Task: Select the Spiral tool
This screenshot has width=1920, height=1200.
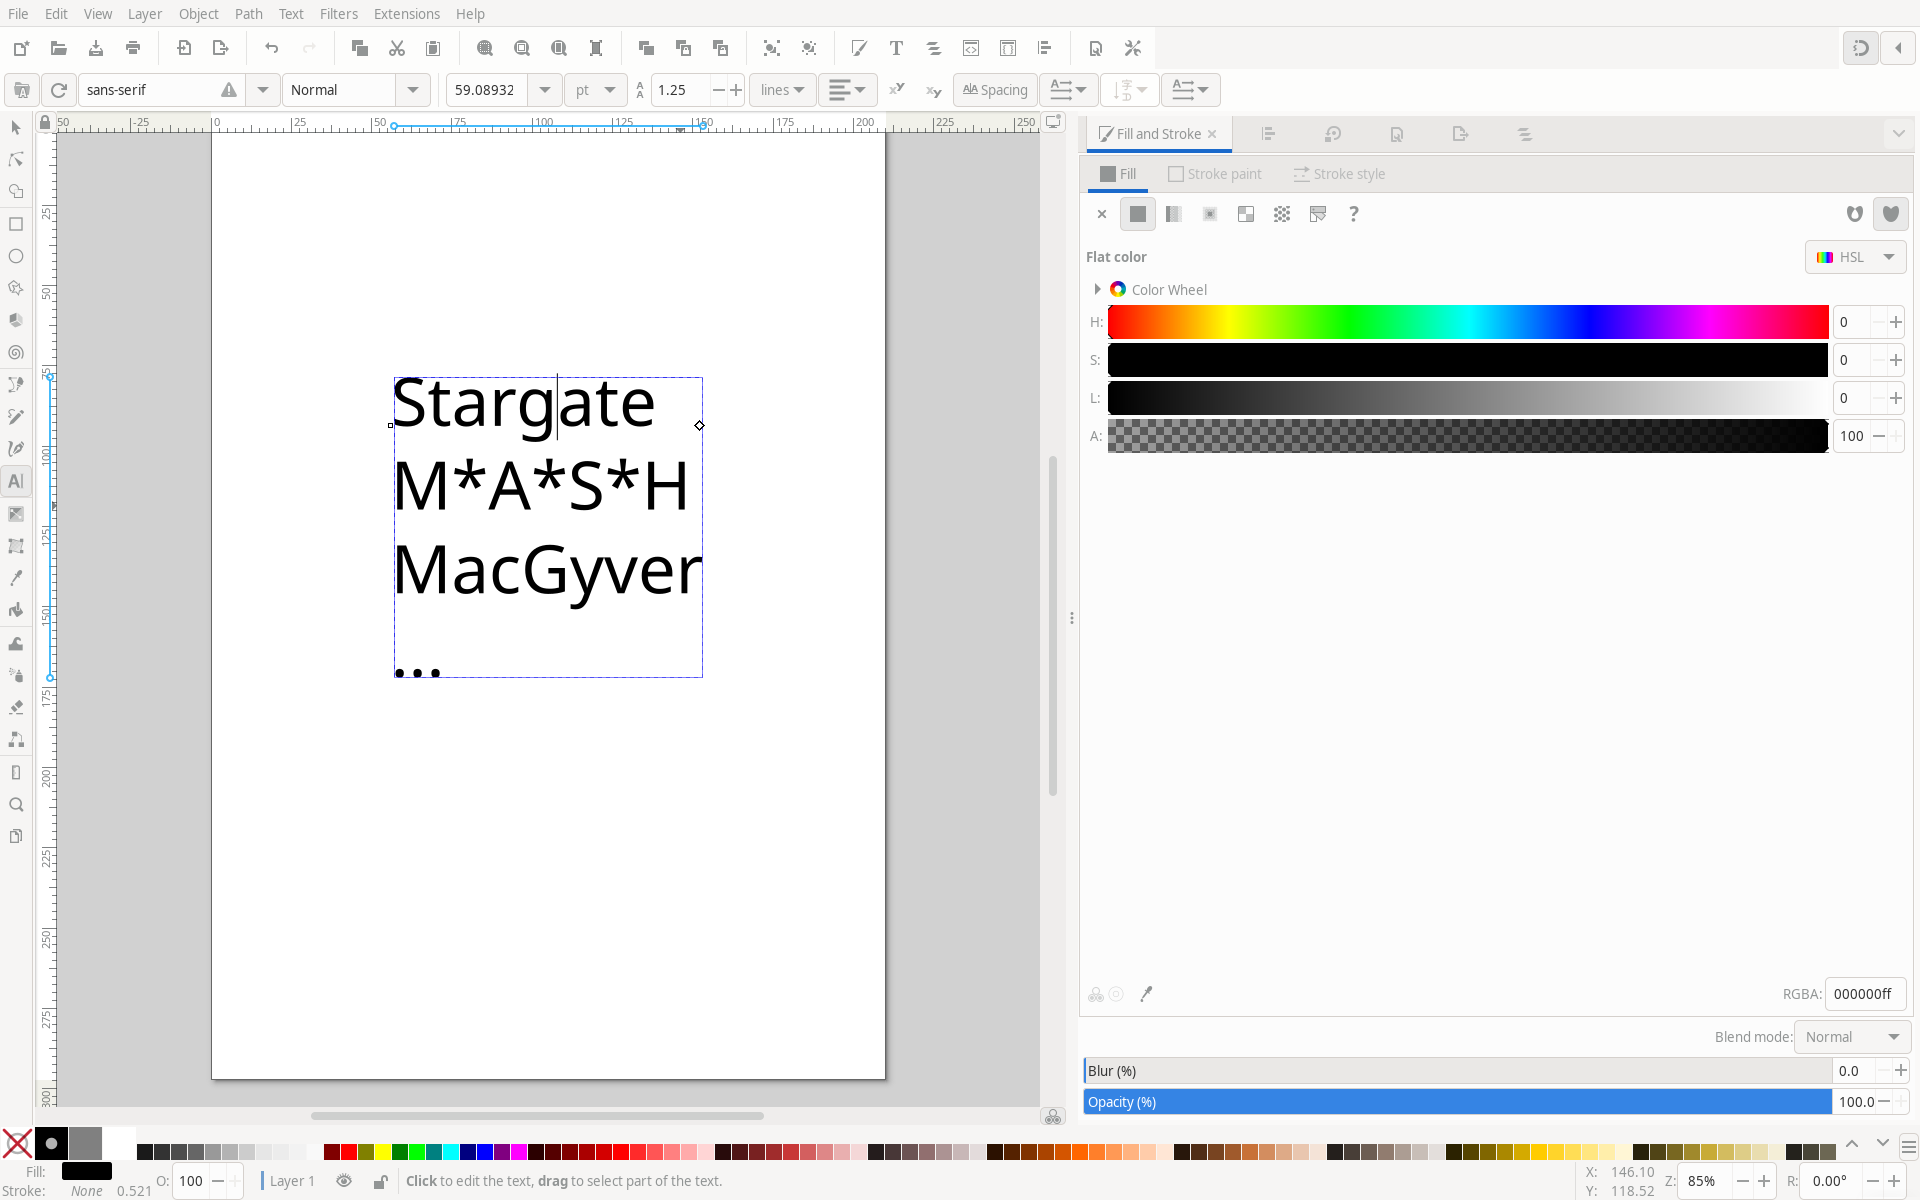Action: (x=16, y=353)
